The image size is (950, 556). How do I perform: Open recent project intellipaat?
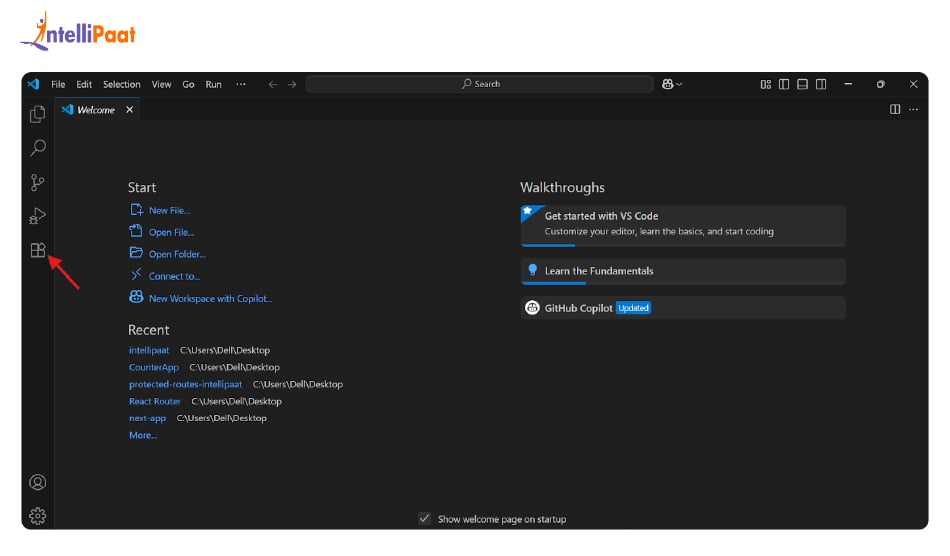(x=149, y=350)
